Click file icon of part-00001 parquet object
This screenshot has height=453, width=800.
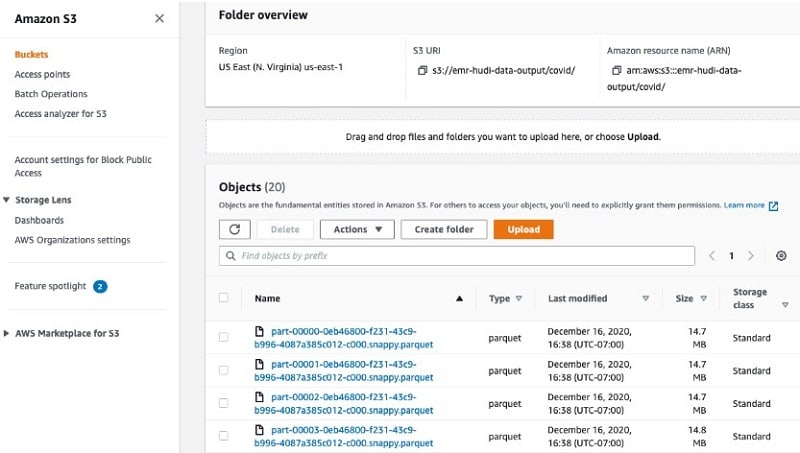pyautogui.click(x=259, y=364)
